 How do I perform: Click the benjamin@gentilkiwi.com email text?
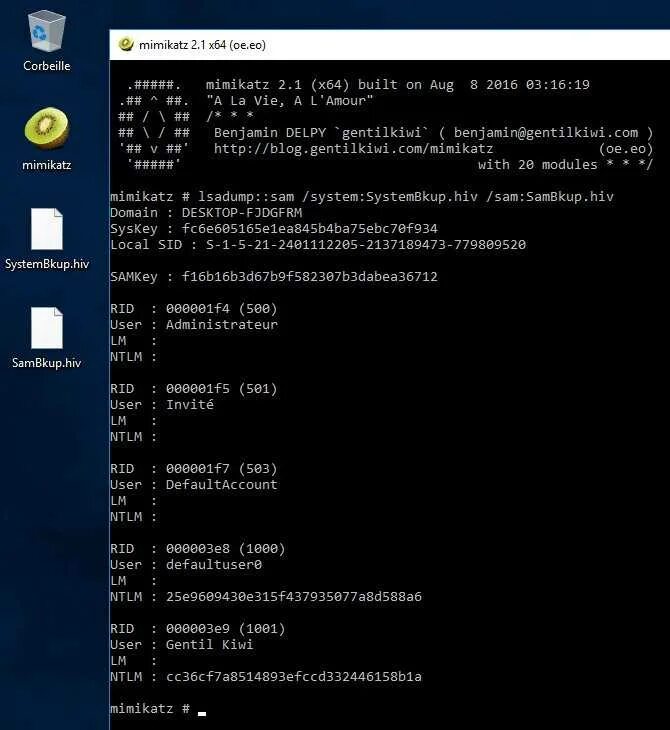(546, 133)
